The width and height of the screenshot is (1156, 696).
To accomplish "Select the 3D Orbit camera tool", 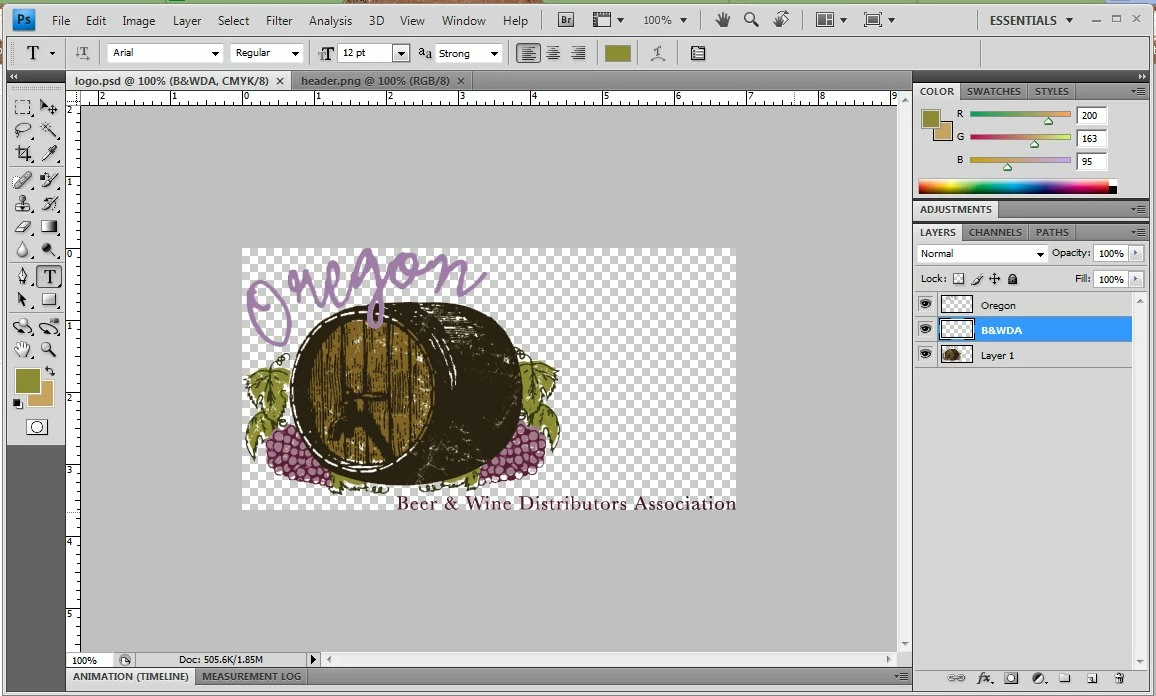I will click(x=49, y=327).
